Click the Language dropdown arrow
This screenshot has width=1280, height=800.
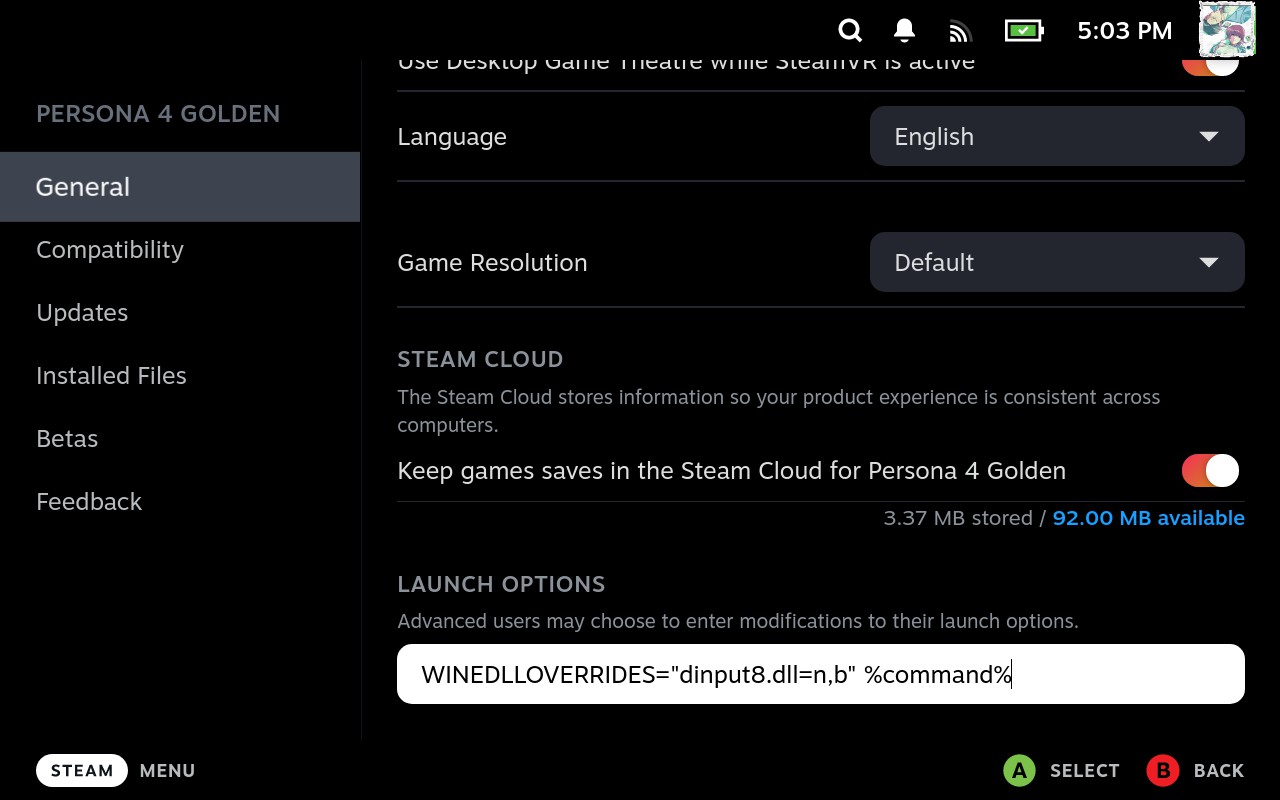(x=1208, y=136)
